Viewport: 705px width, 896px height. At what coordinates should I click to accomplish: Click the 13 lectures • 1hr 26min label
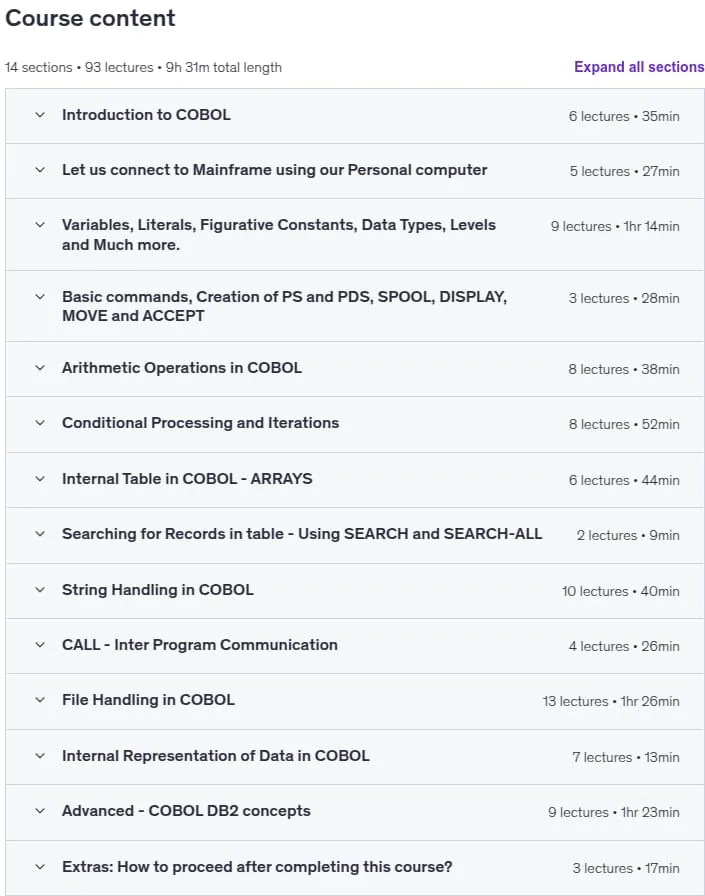point(611,701)
